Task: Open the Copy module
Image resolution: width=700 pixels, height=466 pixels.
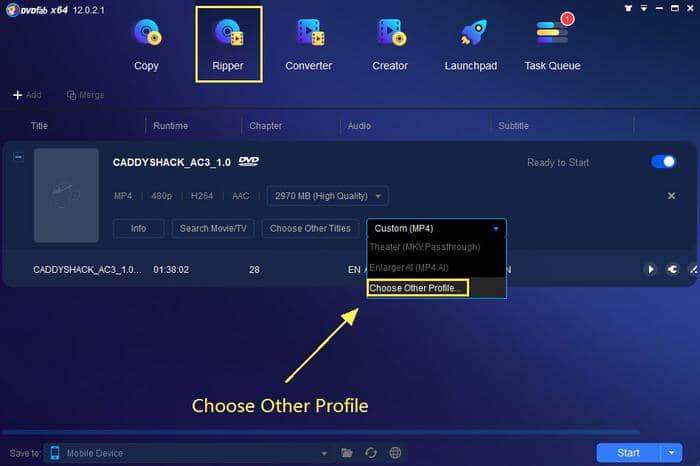Action: coord(146,45)
